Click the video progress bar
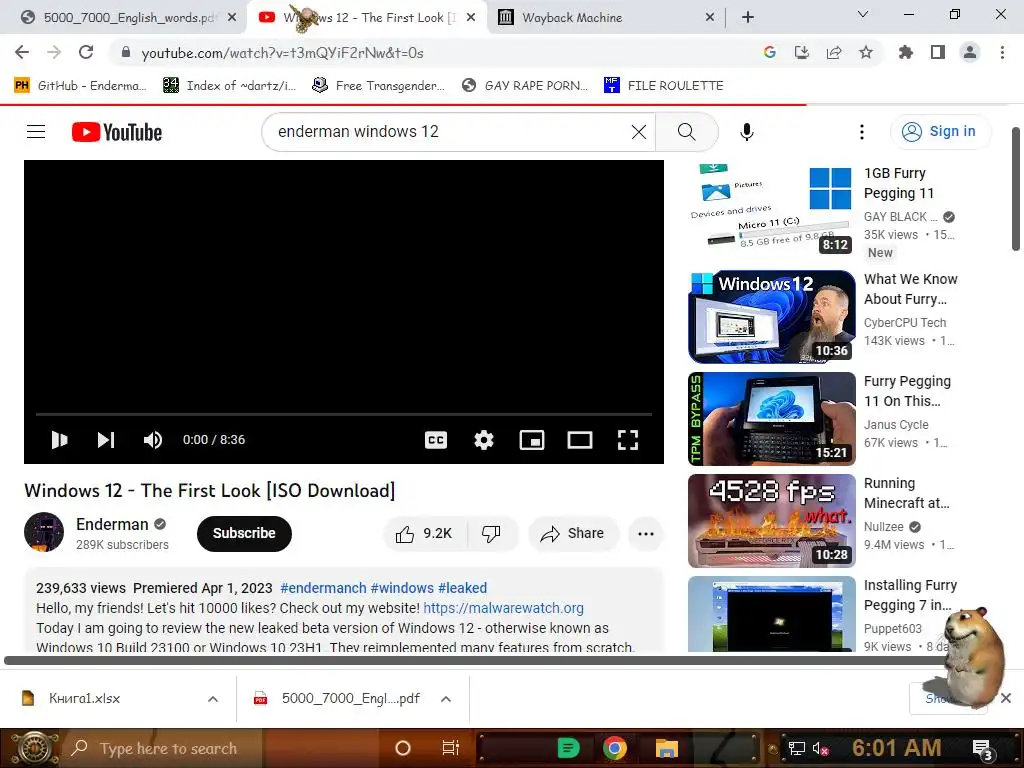 [x=344, y=414]
